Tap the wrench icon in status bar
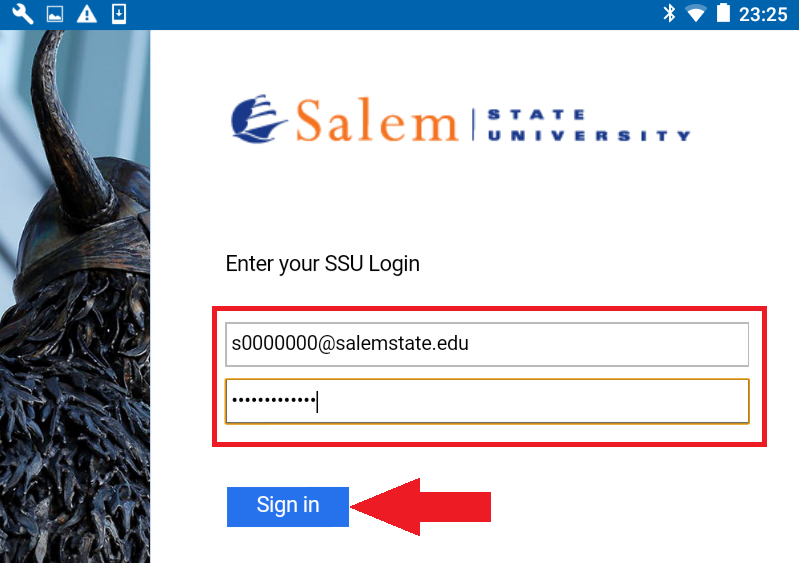This screenshot has height=563, width=799. (x=22, y=14)
